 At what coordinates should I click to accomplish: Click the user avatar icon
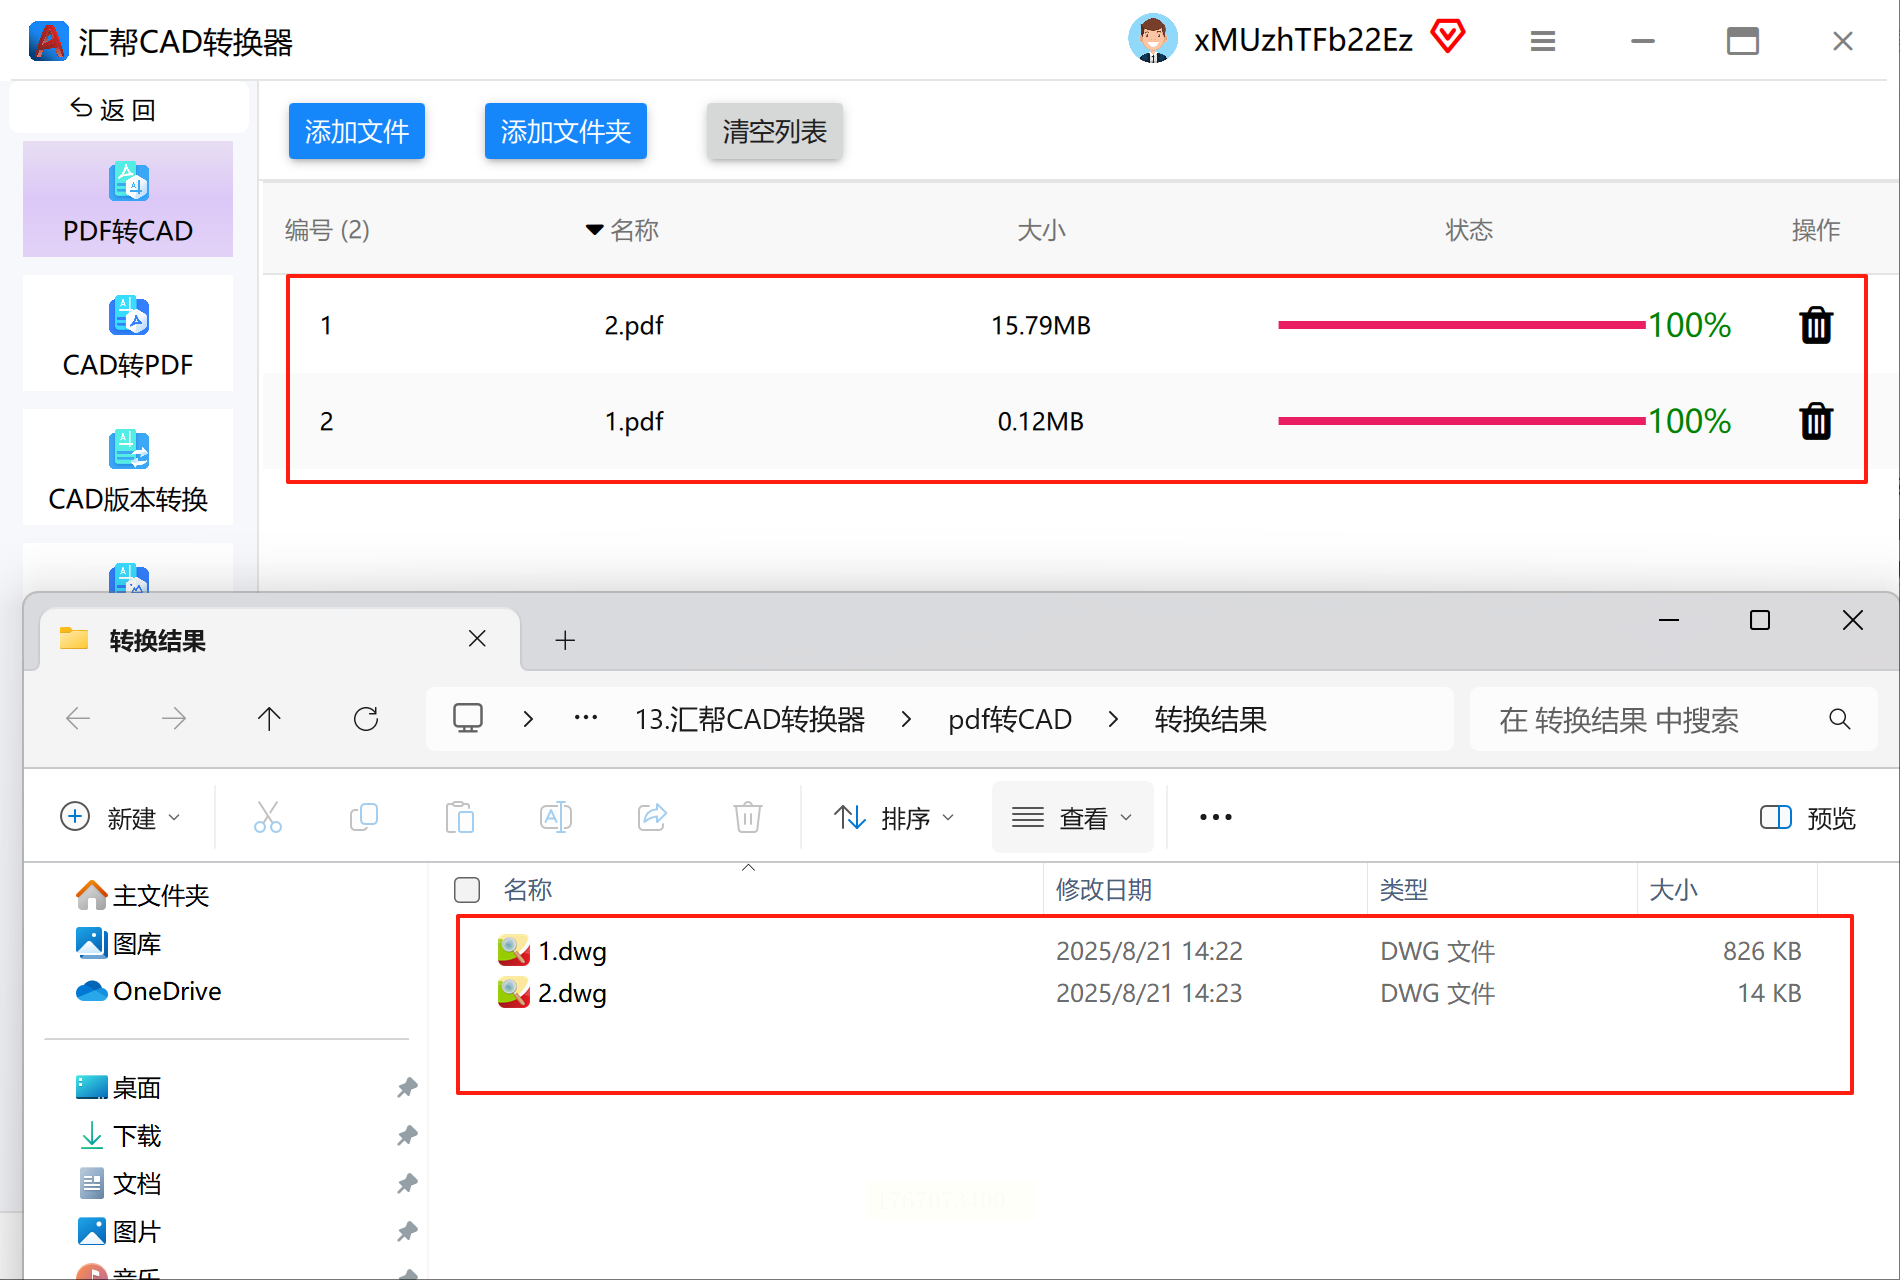coord(1153,39)
